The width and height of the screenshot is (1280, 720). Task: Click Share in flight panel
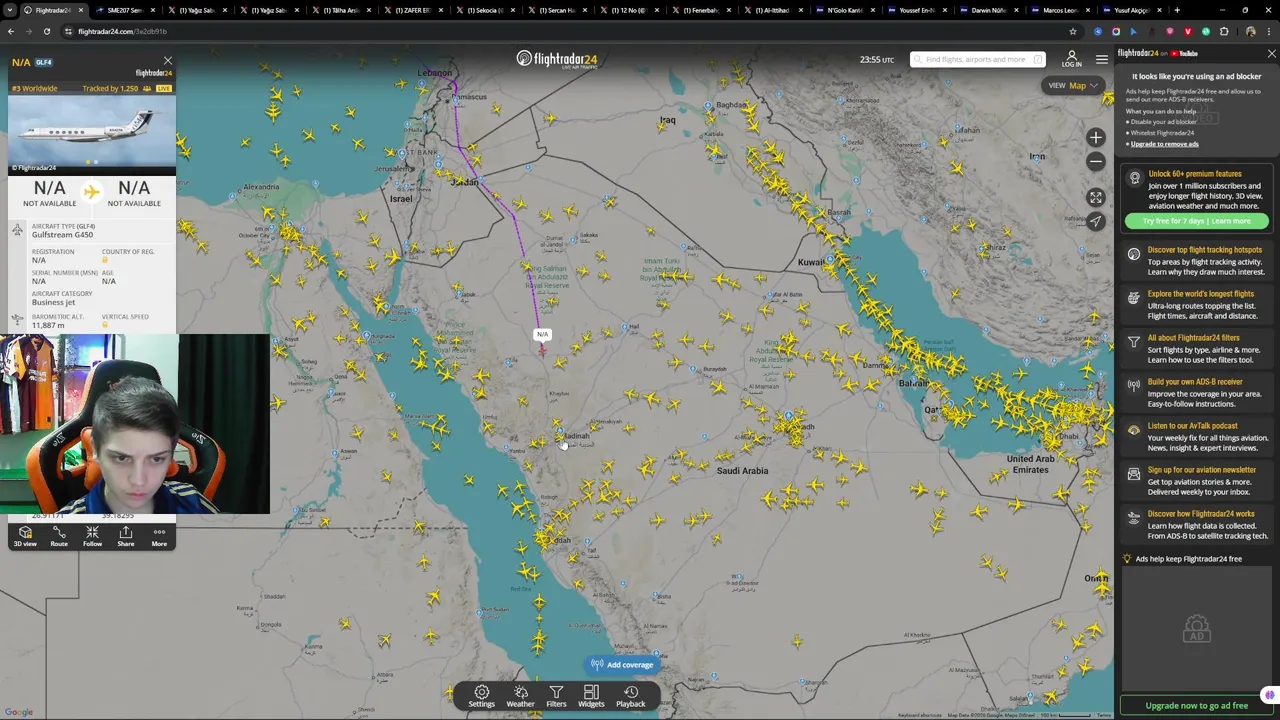click(125, 537)
